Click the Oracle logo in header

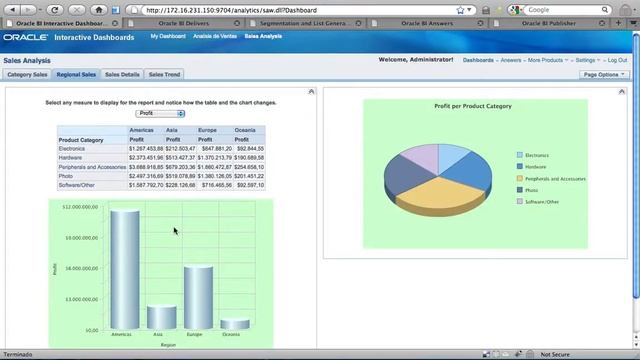click(25, 37)
